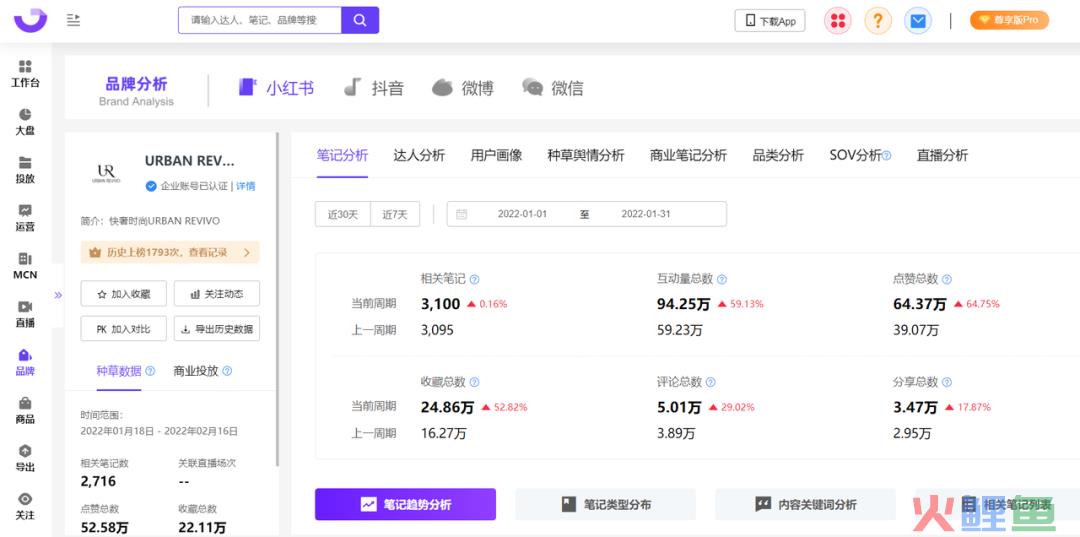
Task: Open the red four-dot apps icon
Action: pyautogui.click(x=838, y=21)
